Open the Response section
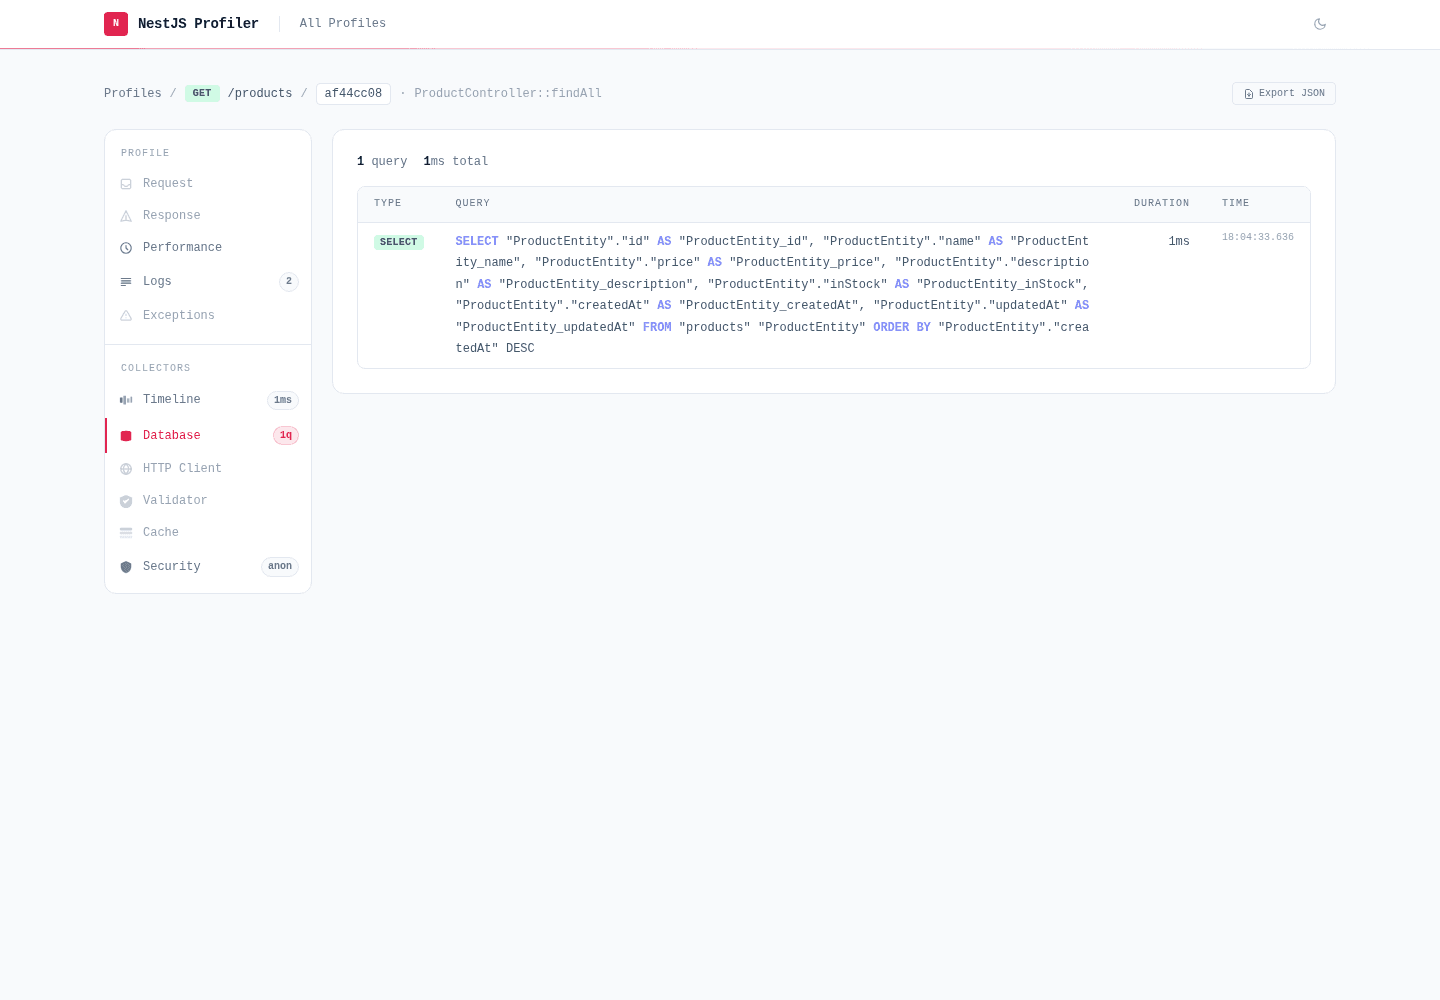The image size is (1440, 1000). click(208, 215)
